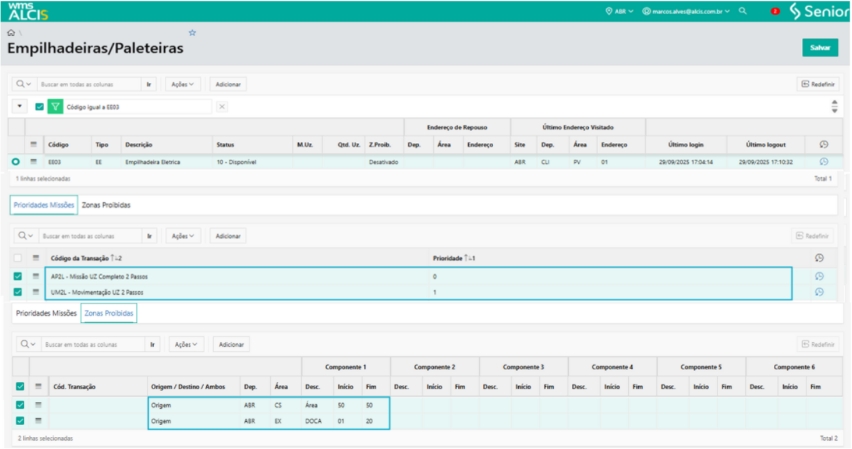Focus main grid search input field
Image resolution: width=852 pixels, height=449 pixels.
(89, 84)
